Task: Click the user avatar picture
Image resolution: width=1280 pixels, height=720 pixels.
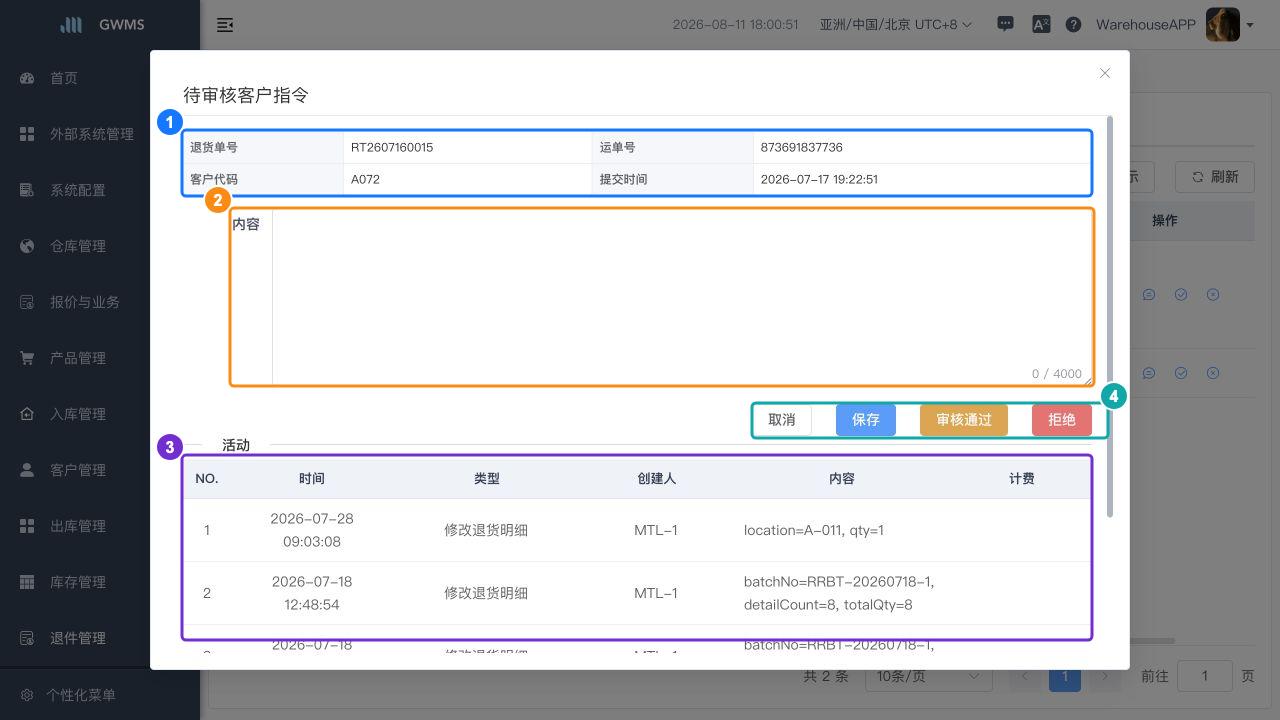Action: 1223,25
